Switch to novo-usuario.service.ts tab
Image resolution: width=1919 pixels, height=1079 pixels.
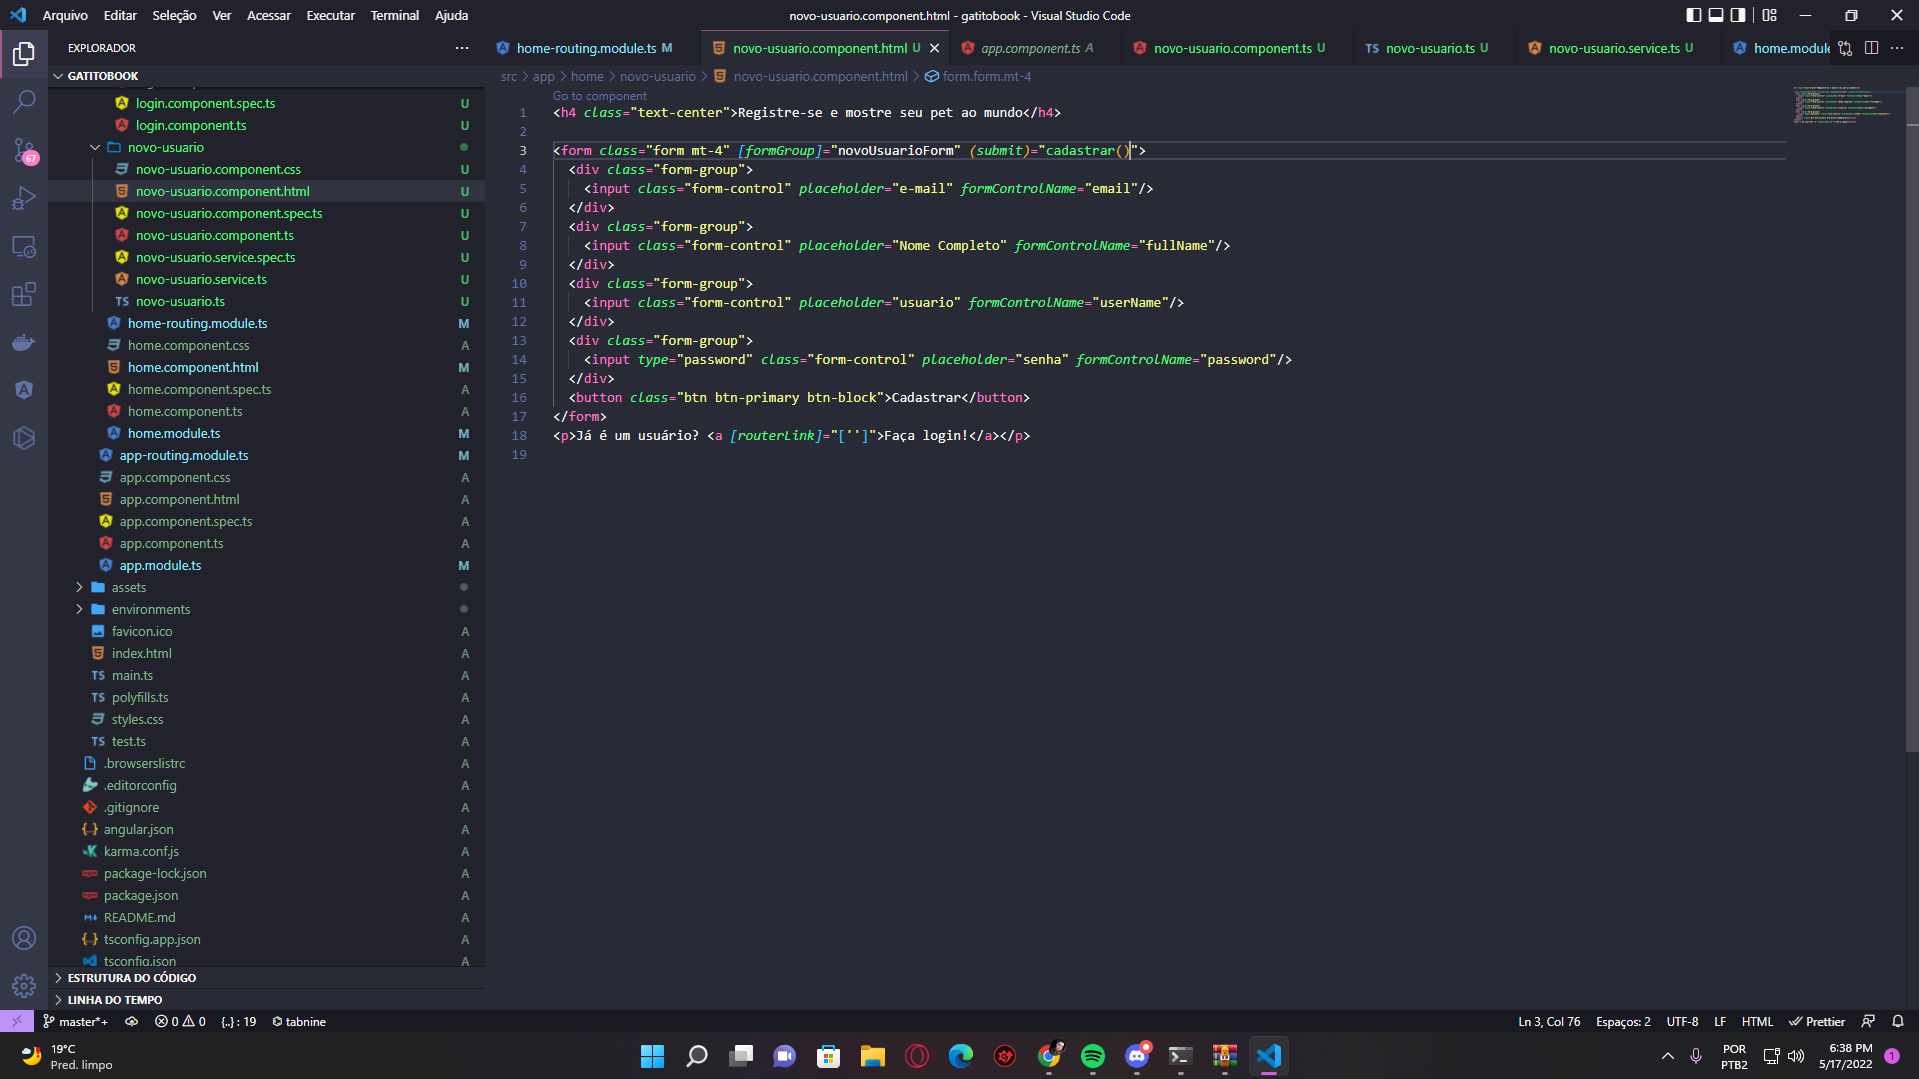coord(1613,48)
